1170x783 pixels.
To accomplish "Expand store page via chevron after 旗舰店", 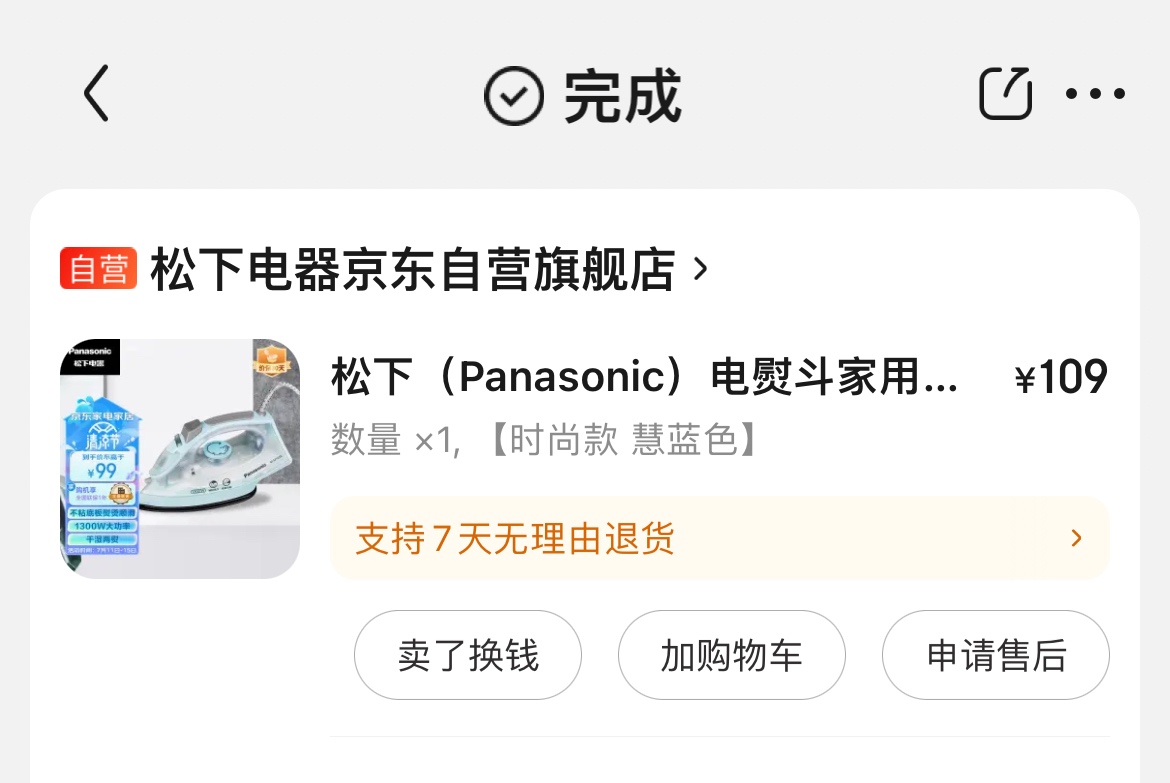I will [x=700, y=269].
